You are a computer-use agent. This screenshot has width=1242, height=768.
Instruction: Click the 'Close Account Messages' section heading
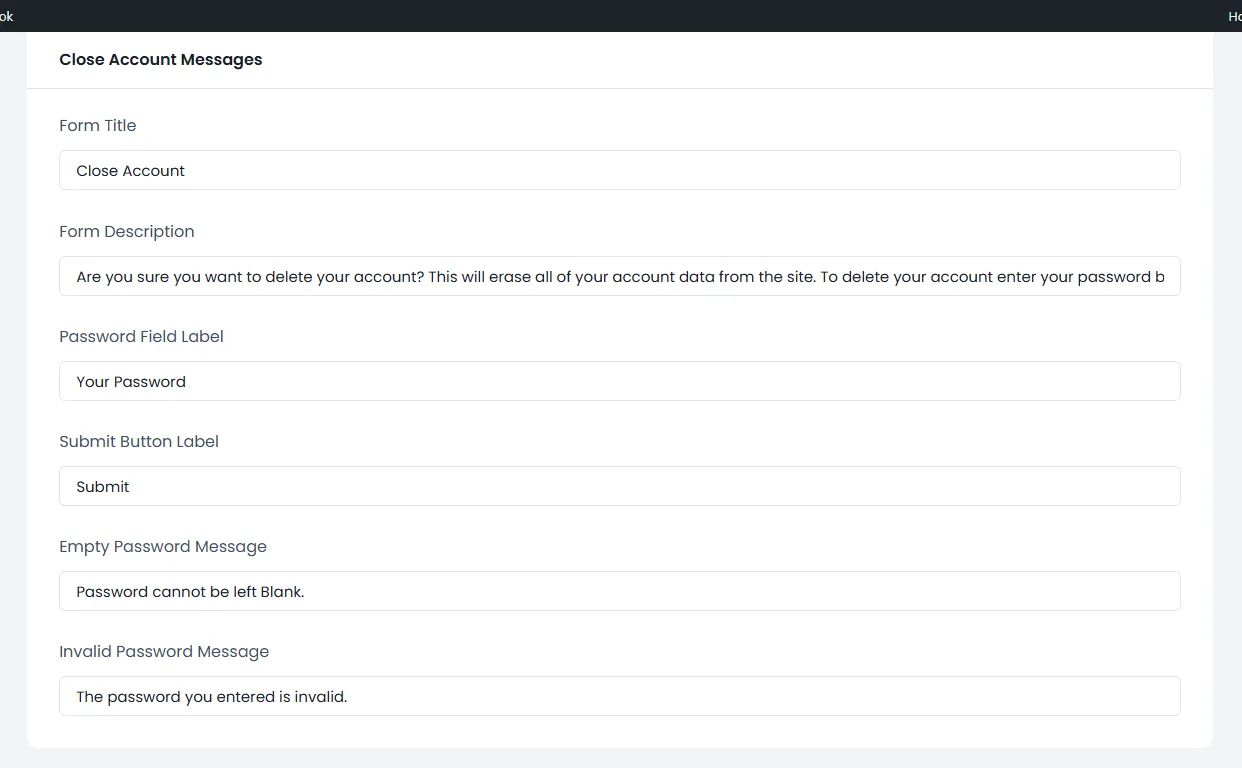coord(160,60)
